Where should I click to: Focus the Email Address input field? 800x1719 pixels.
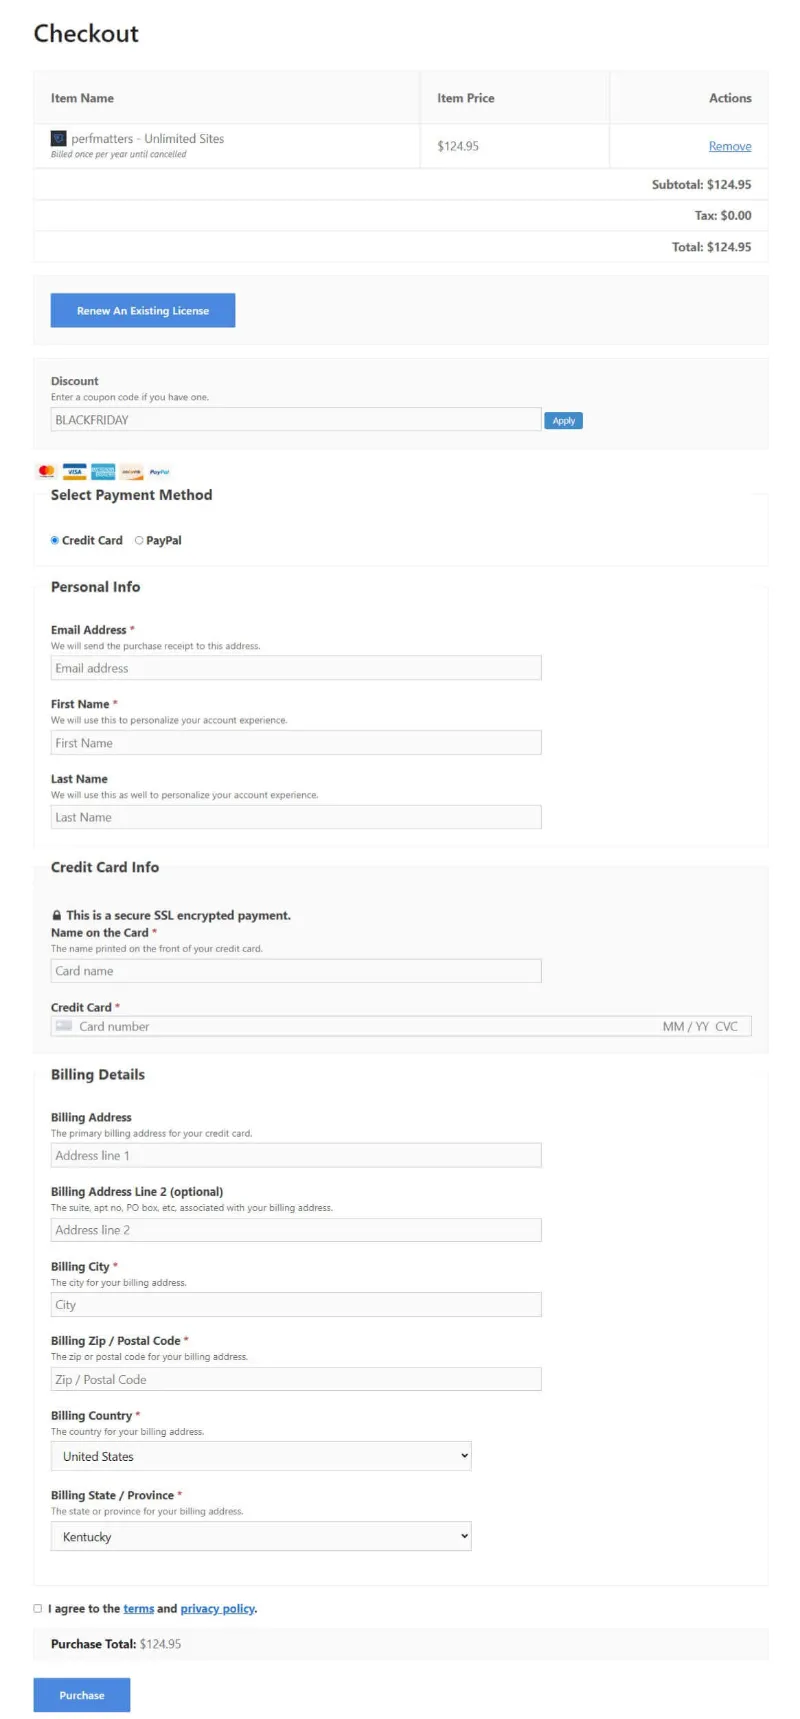click(x=296, y=668)
